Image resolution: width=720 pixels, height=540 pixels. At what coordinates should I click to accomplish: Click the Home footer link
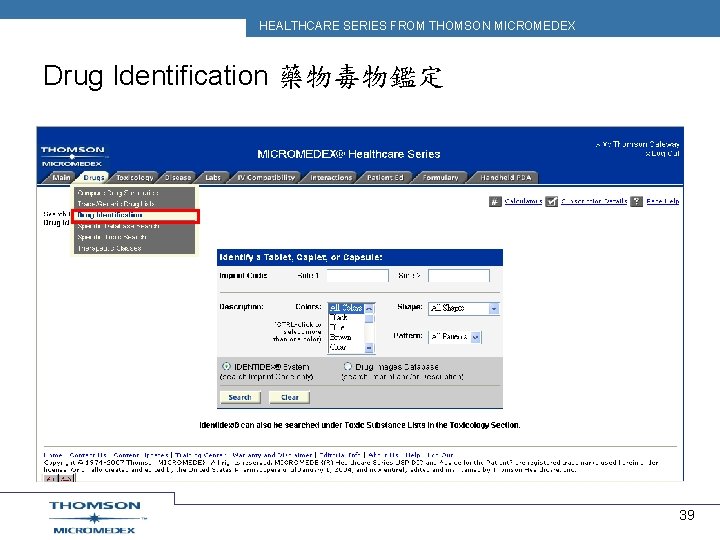click(53, 455)
